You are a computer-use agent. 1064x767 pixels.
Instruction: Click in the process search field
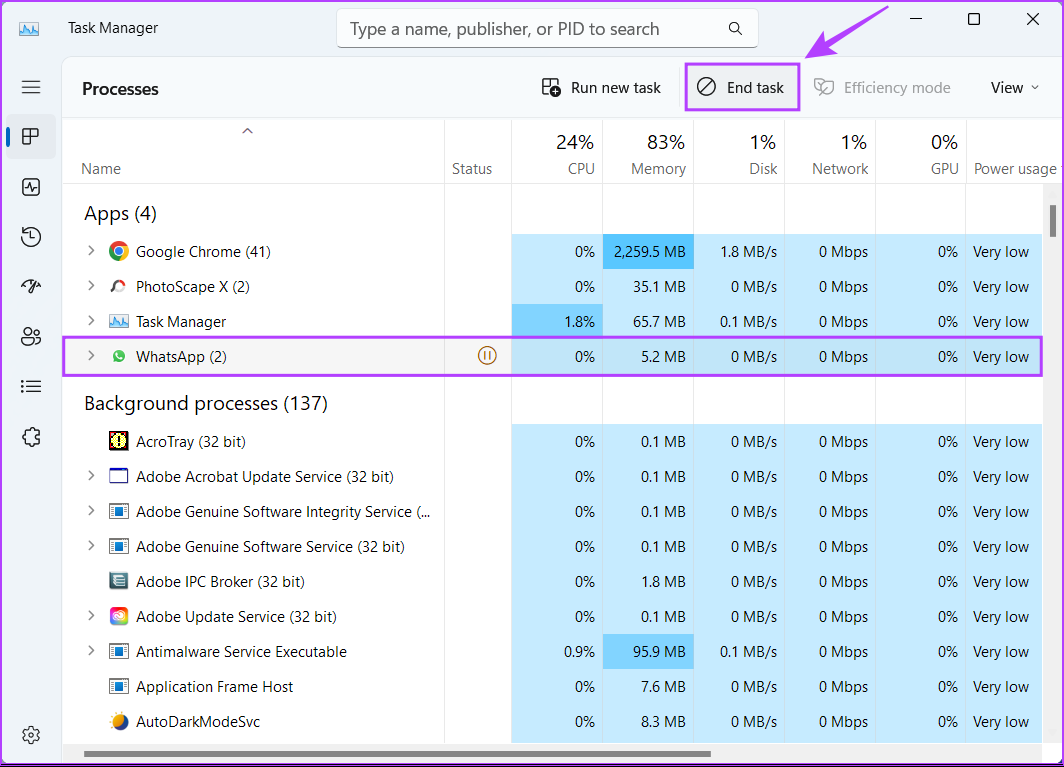pos(547,28)
